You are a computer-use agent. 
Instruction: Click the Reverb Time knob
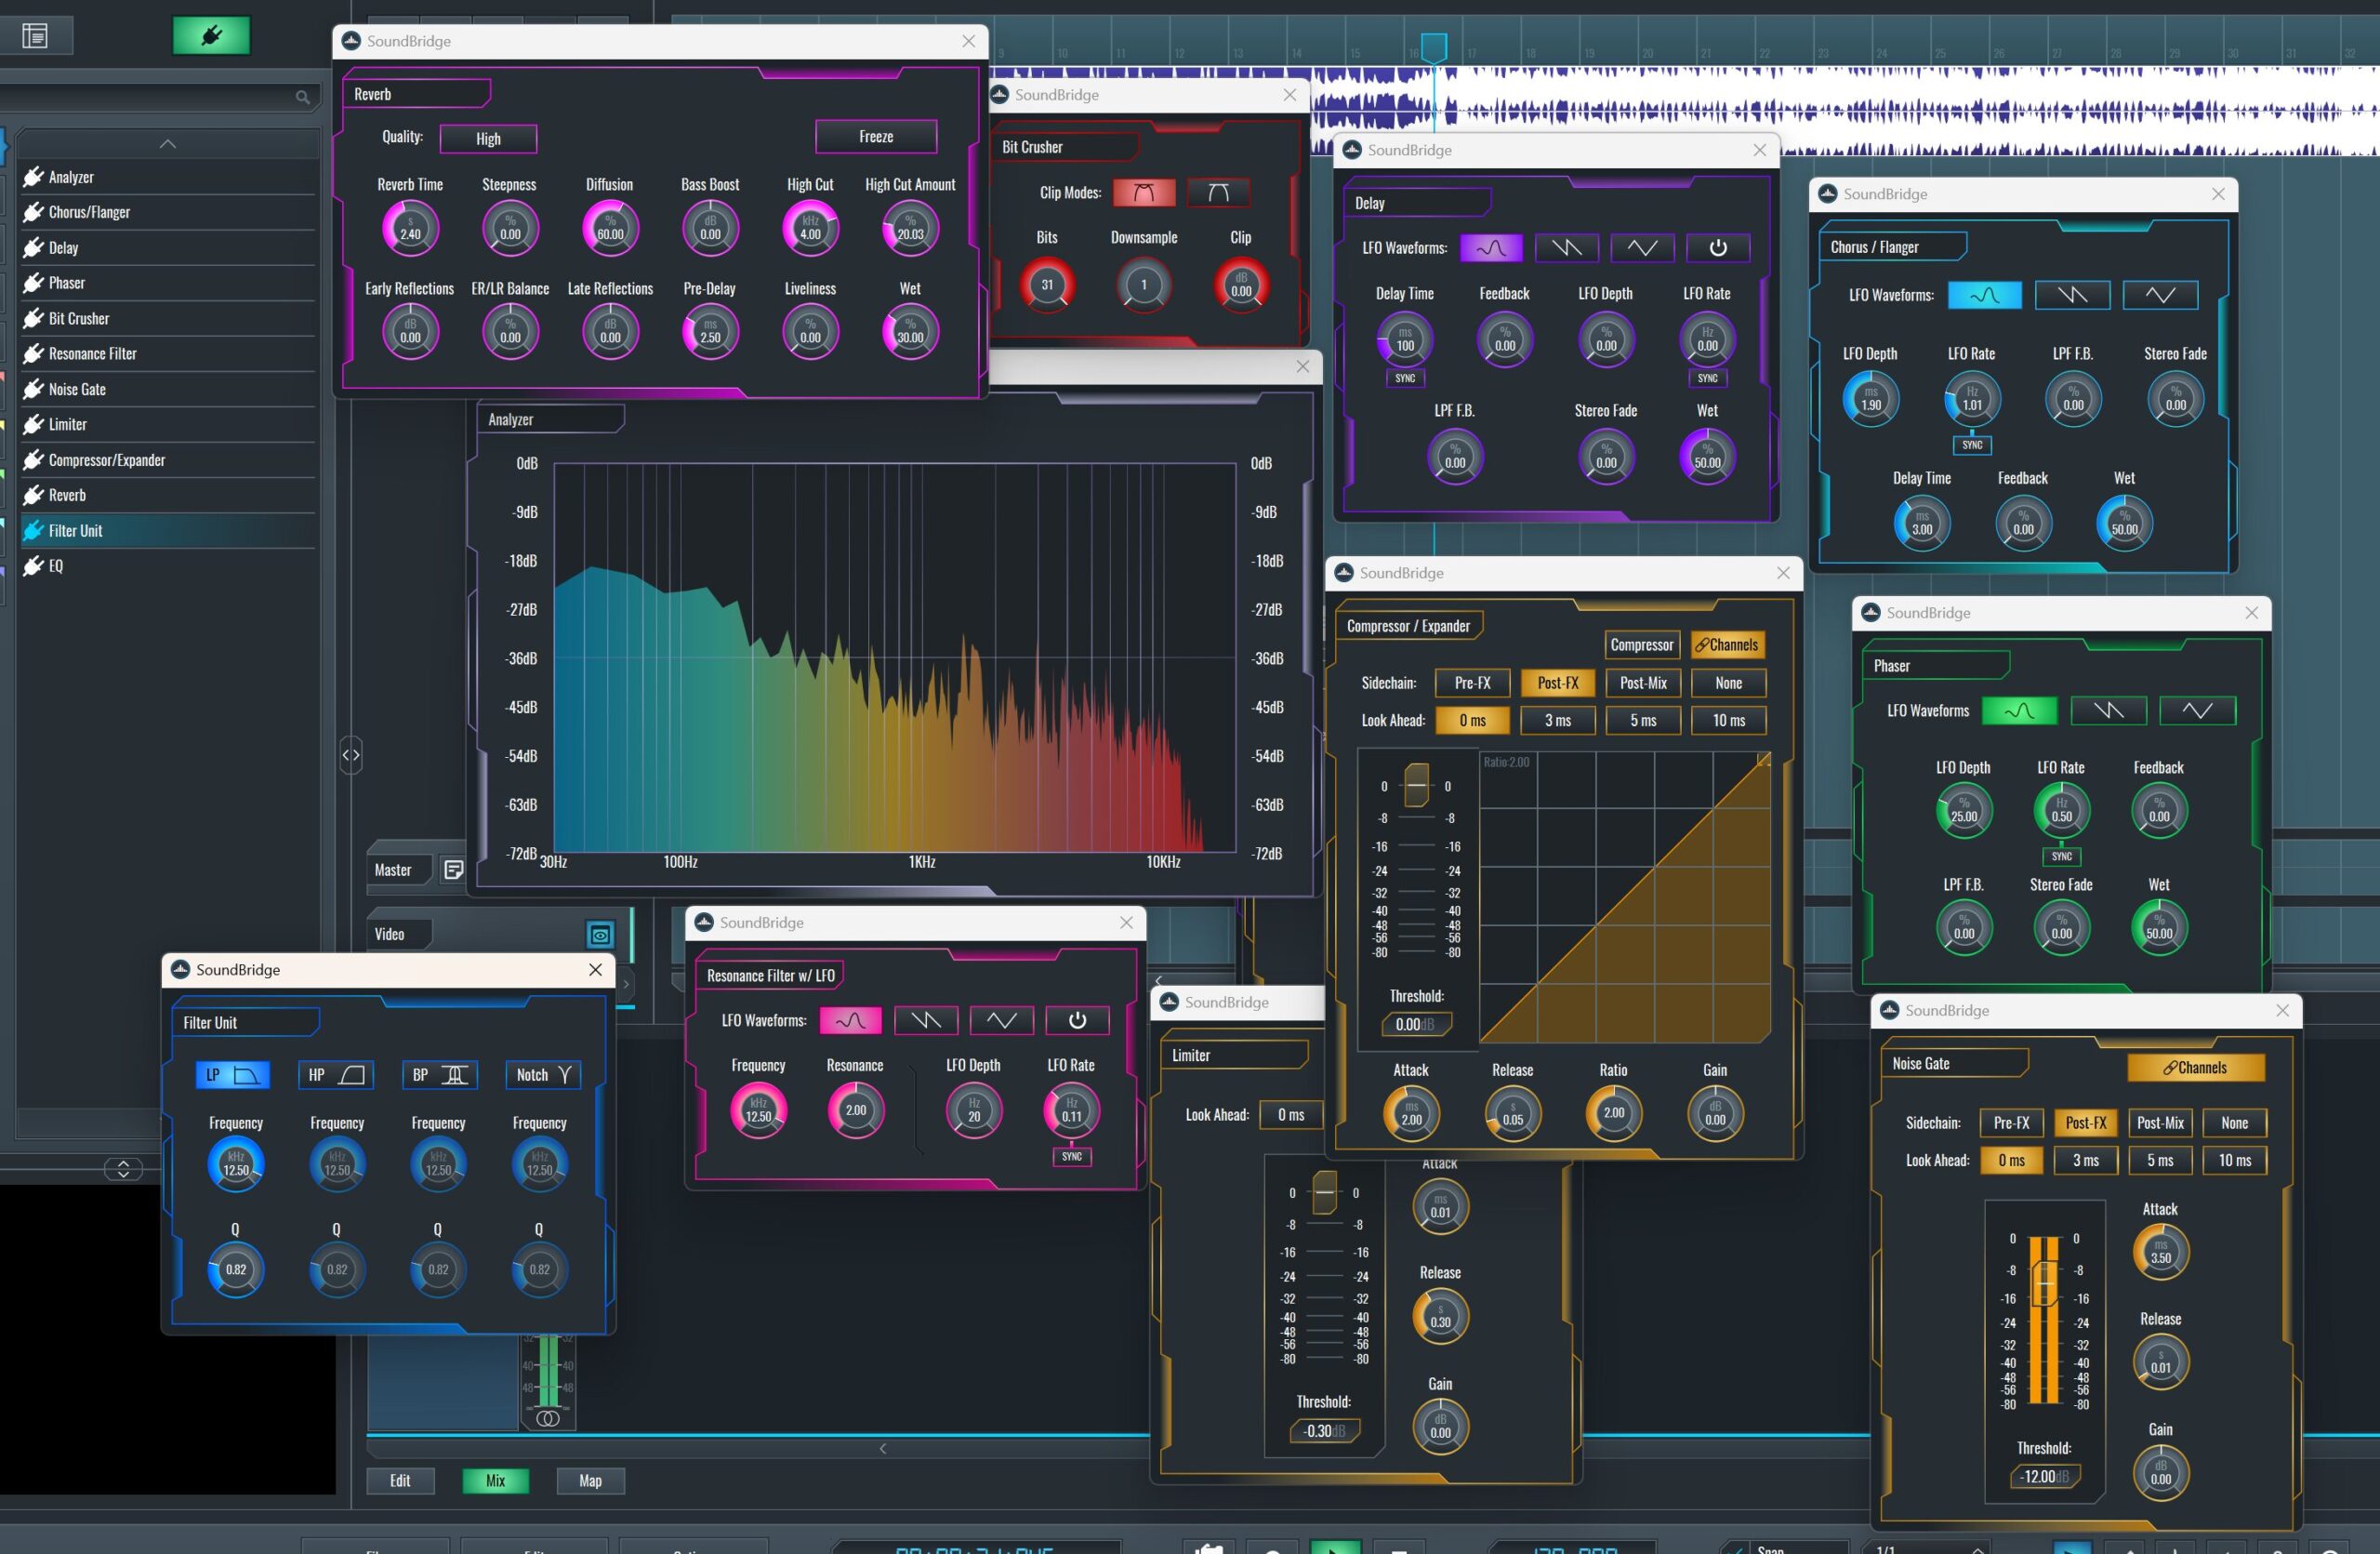tap(410, 229)
